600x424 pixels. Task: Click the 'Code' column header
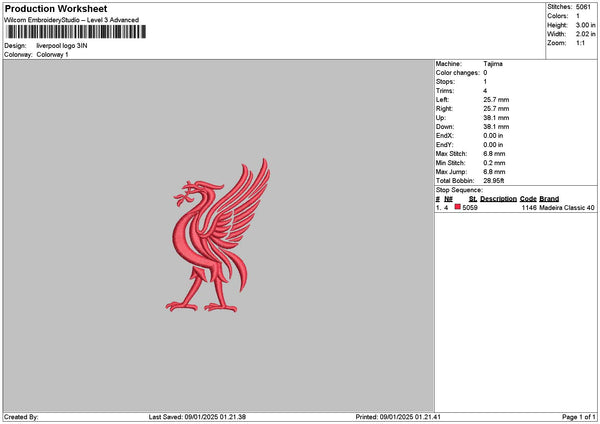[528, 199]
